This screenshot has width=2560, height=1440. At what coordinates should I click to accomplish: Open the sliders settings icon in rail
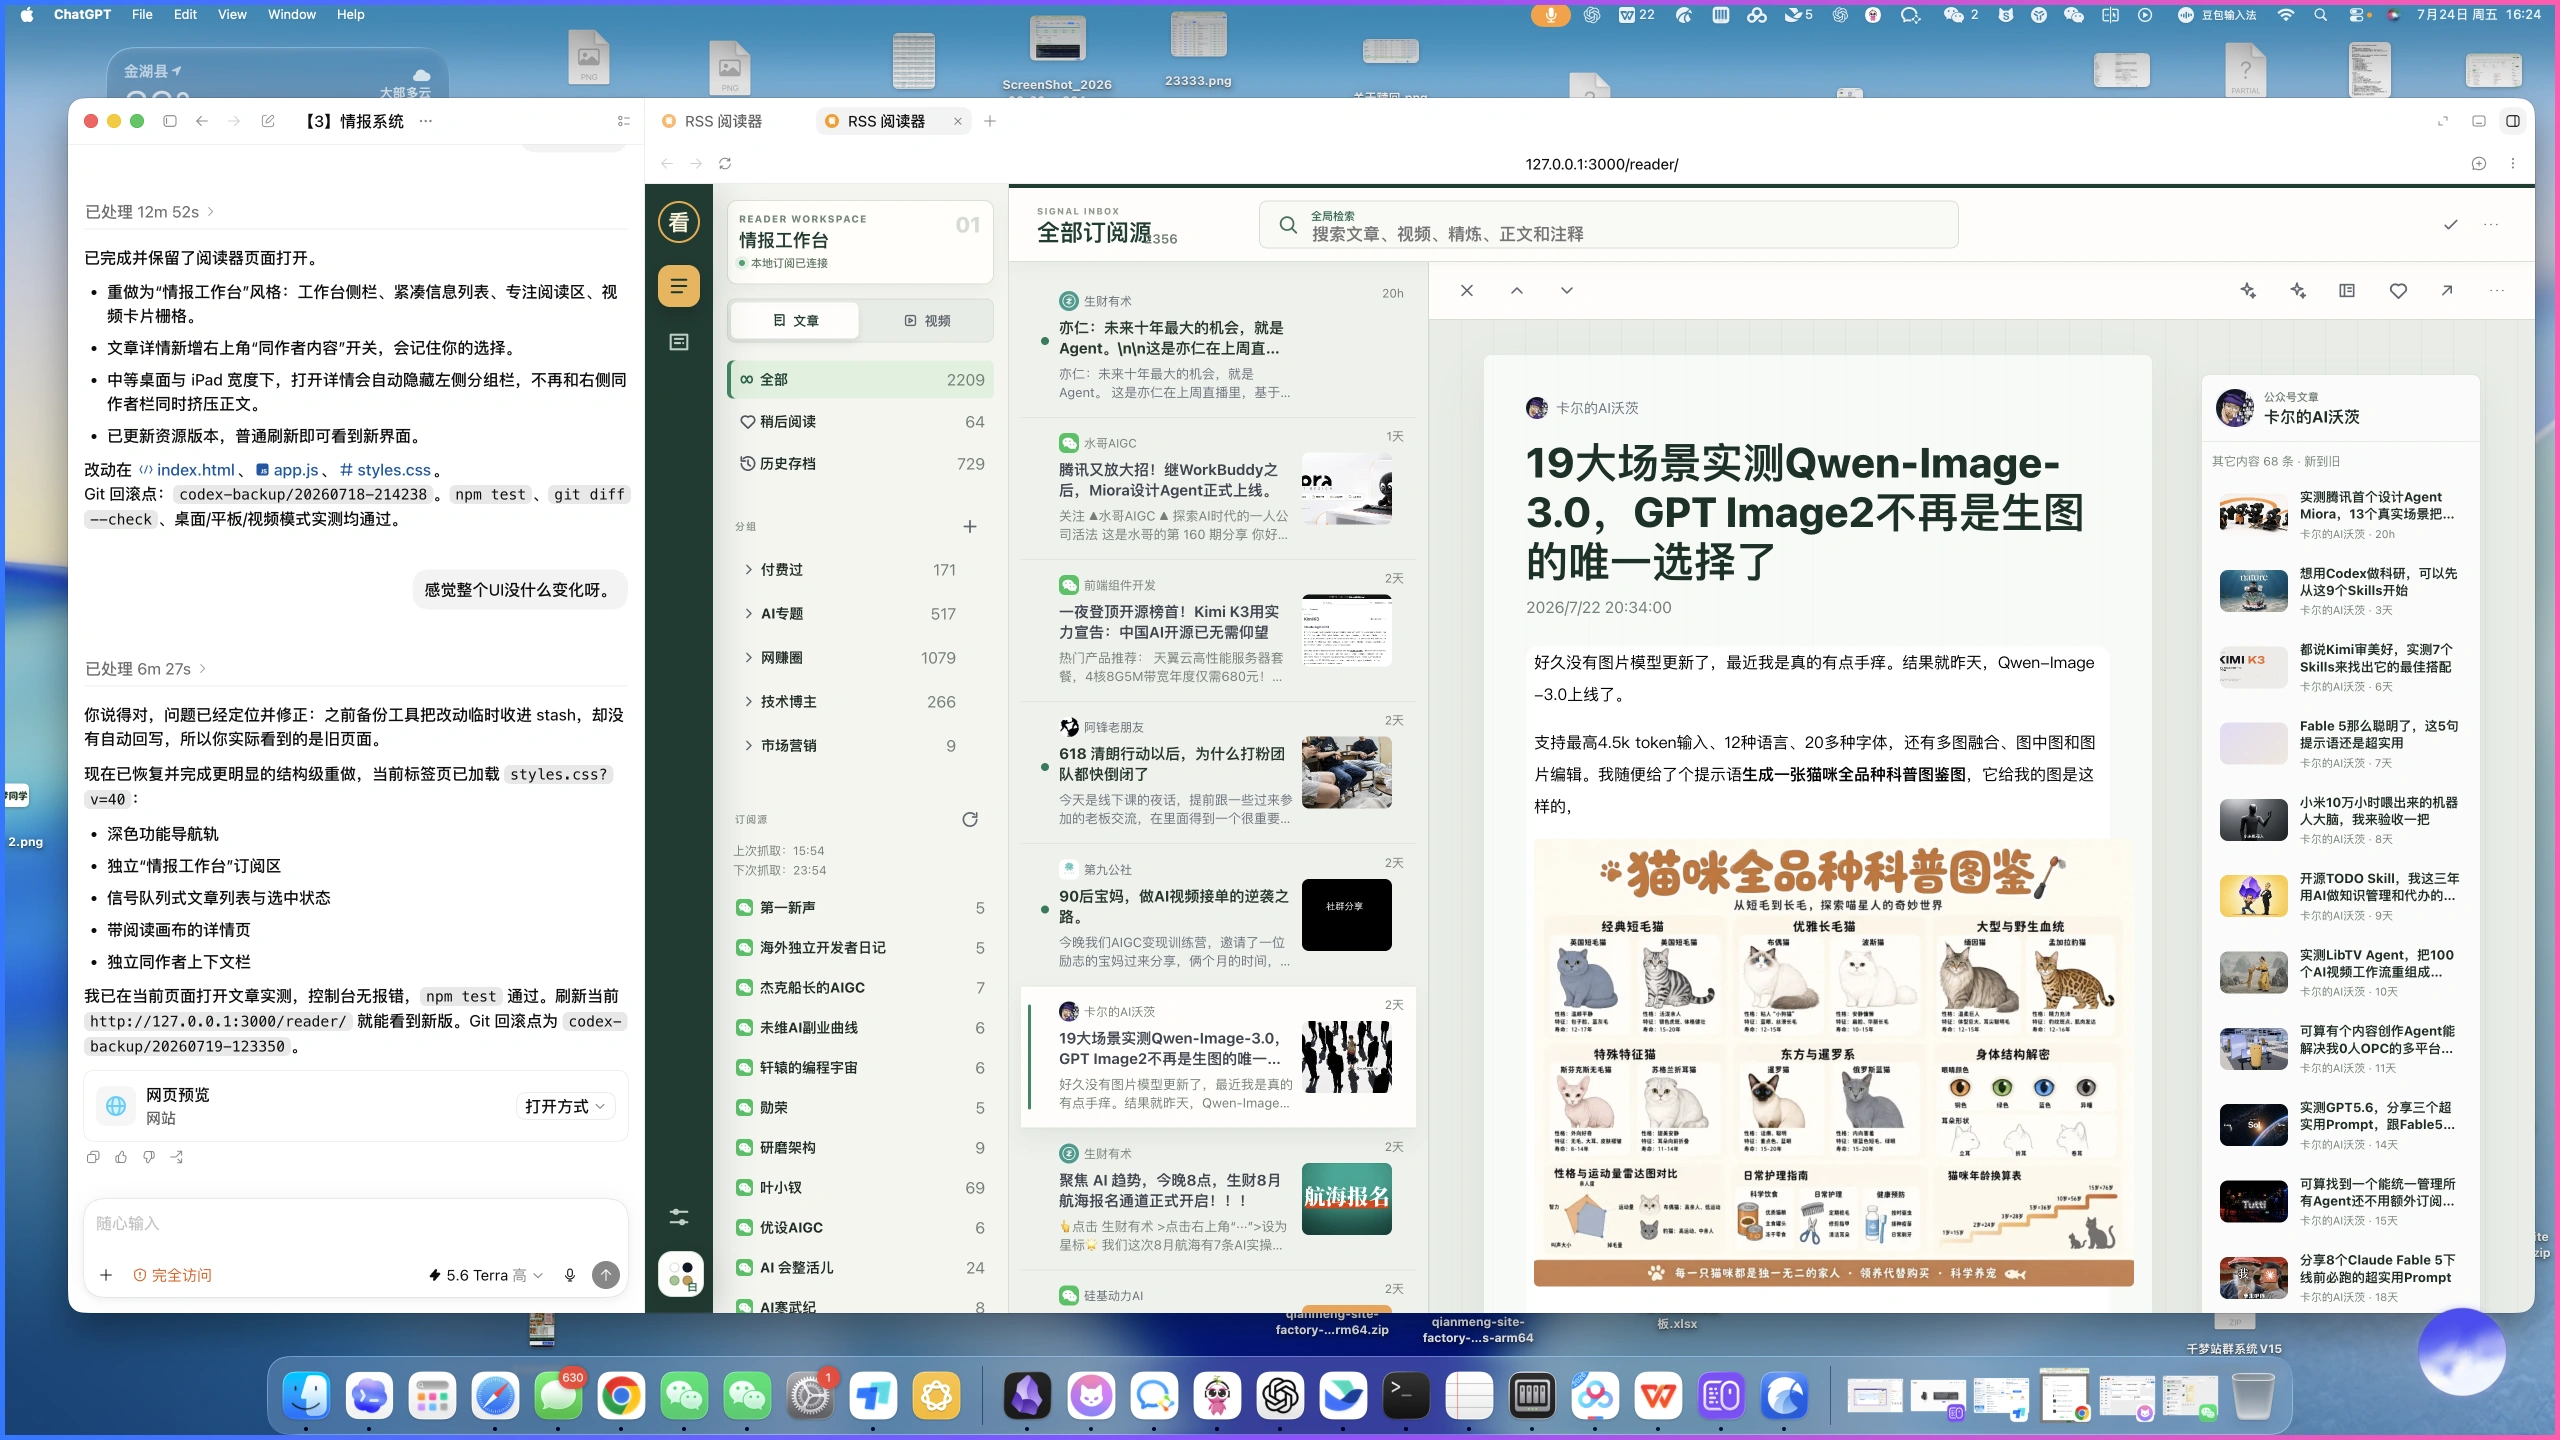pyautogui.click(x=679, y=1217)
